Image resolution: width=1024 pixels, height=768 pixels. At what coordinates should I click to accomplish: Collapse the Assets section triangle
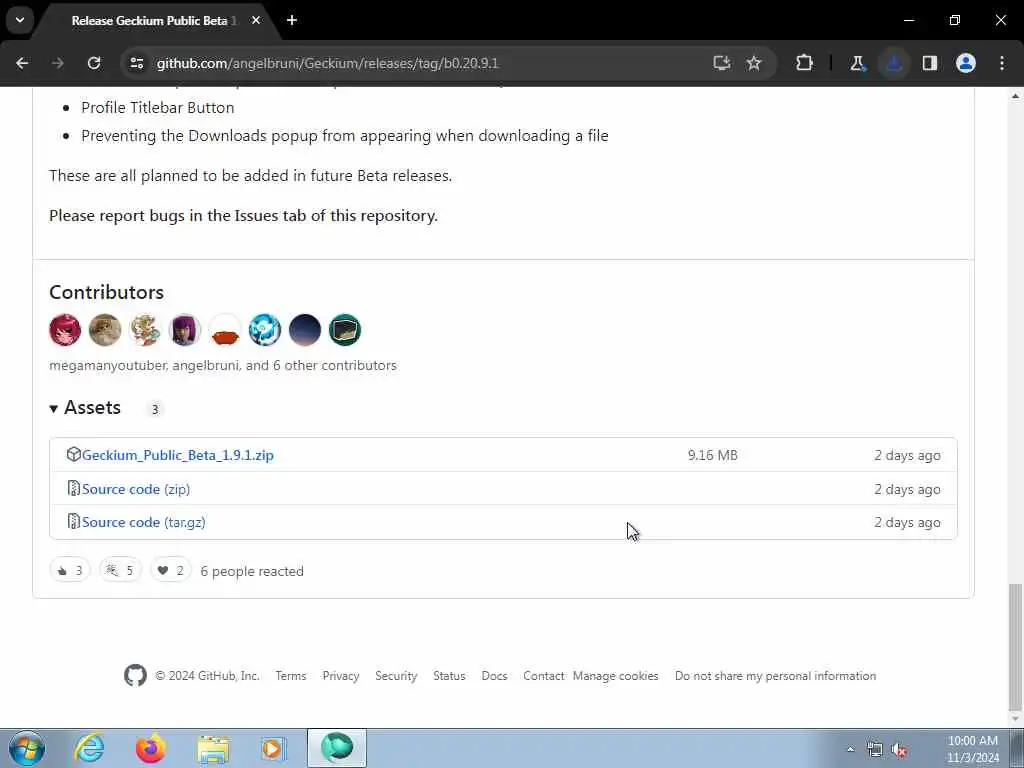(x=54, y=409)
